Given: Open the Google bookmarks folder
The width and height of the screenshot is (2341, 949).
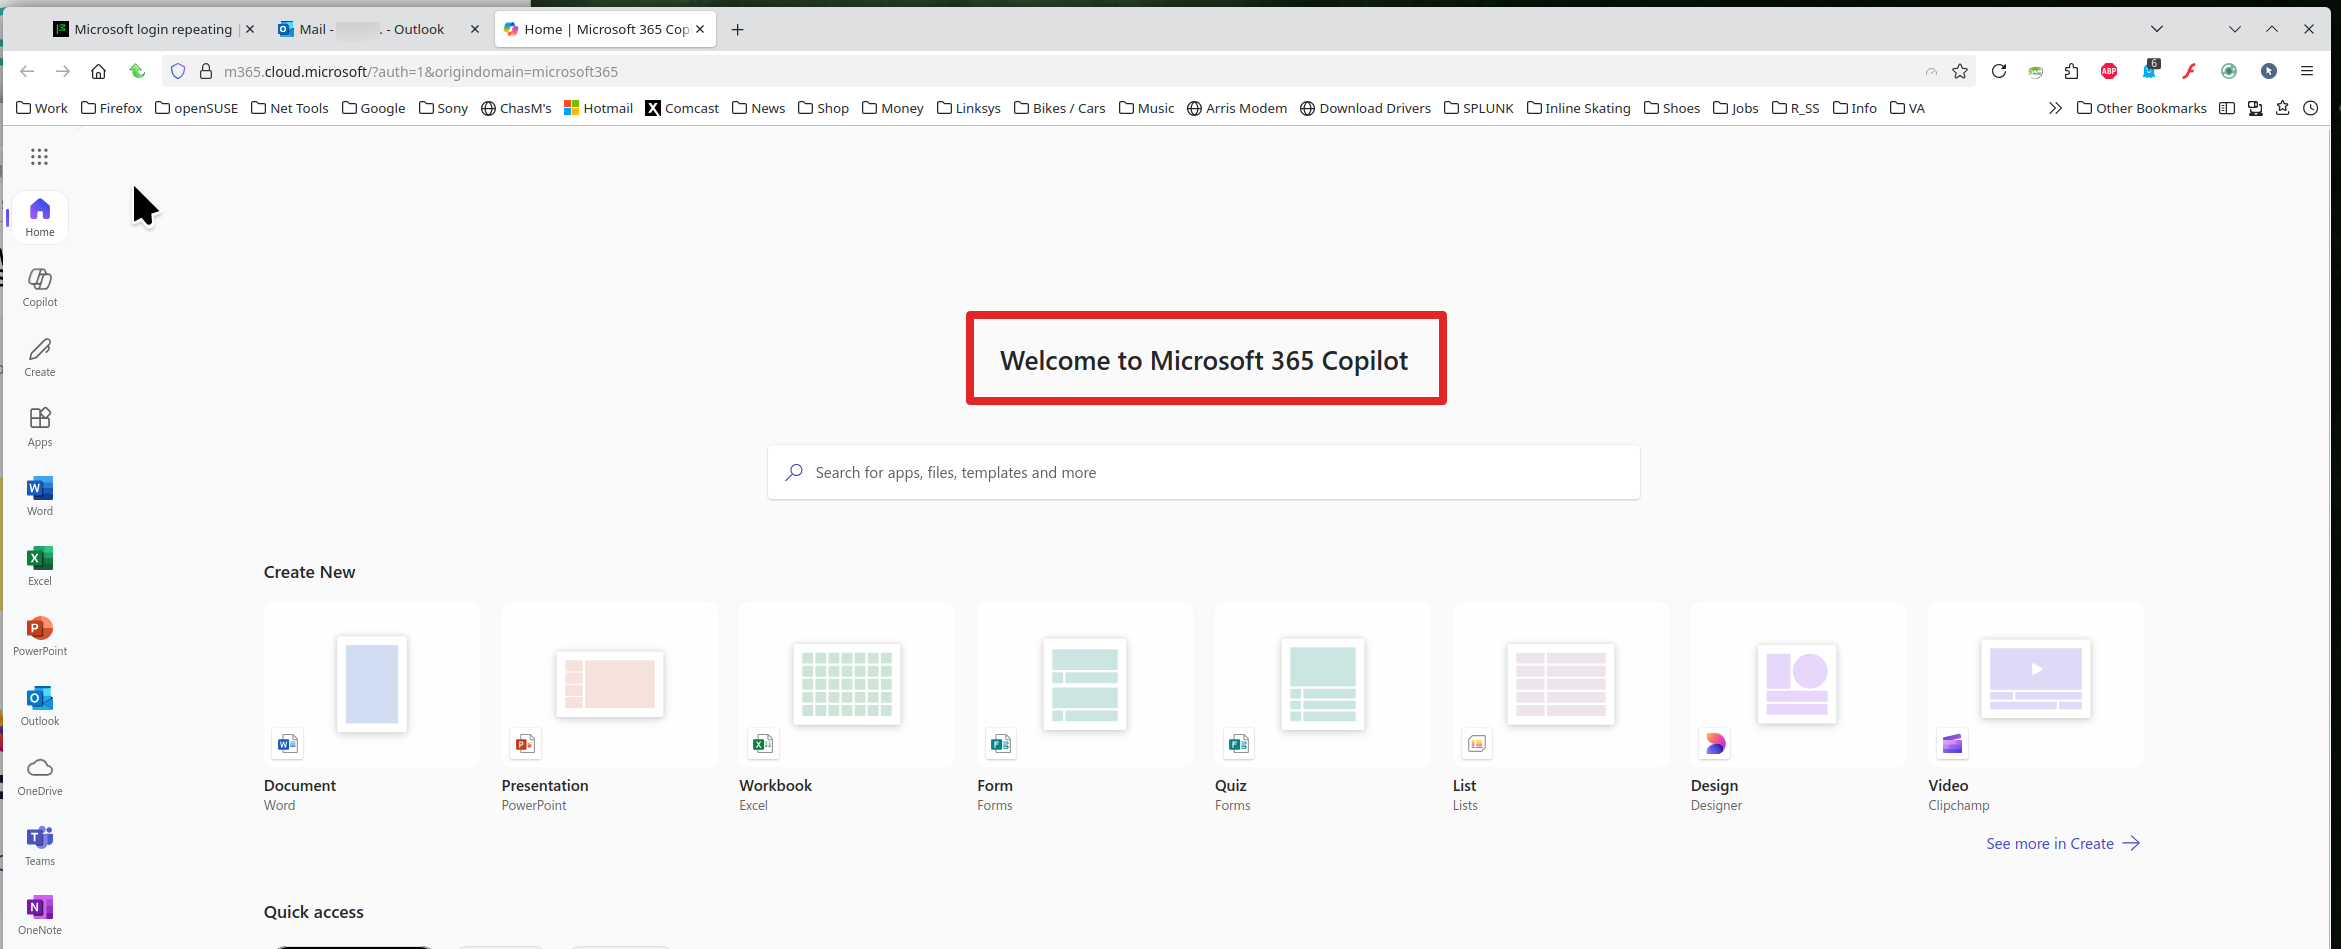Looking at the screenshot, I should (373, 108).
